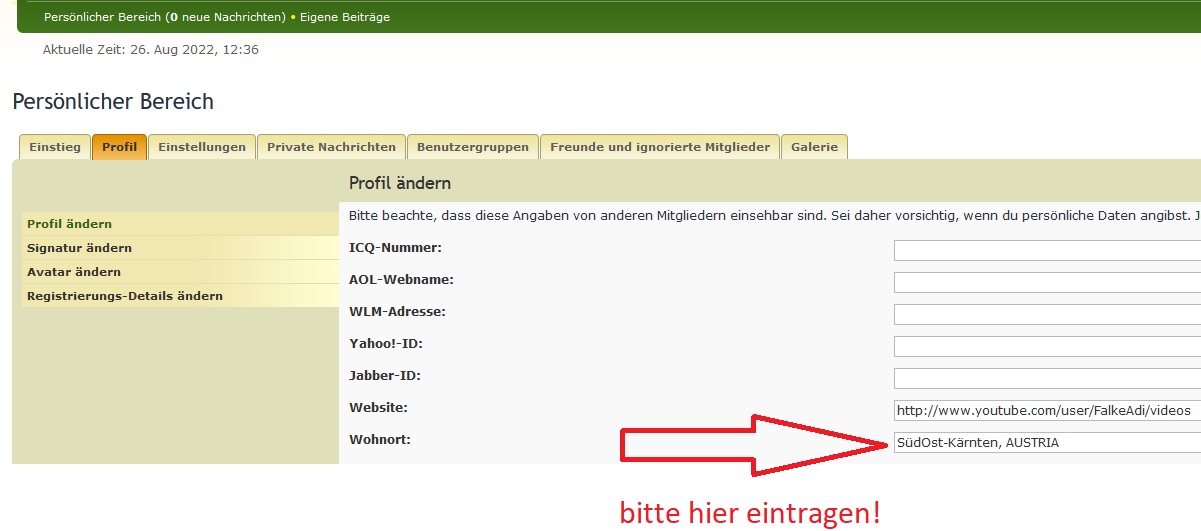Screen dimensions: 1201x531
Task: Open Signatur ändern in the sidebar
Action: (x=80, y=248)
